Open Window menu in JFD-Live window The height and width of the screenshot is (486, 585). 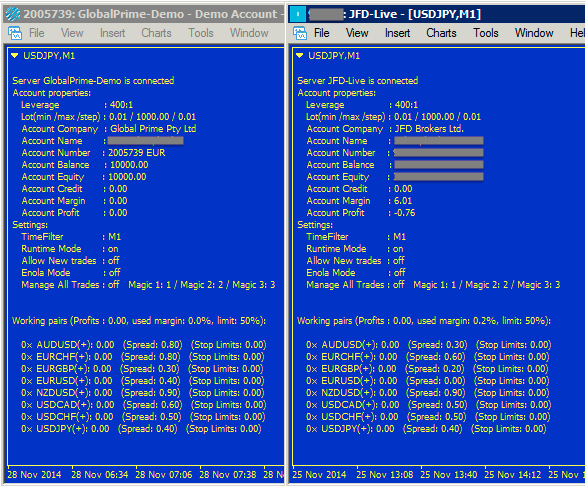[534, 33]
